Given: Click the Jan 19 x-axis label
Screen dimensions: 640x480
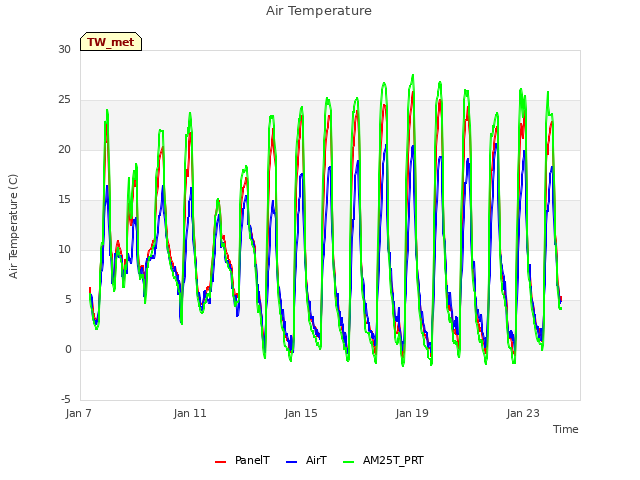Looking at the screenshot, I should tap(412, 413).
